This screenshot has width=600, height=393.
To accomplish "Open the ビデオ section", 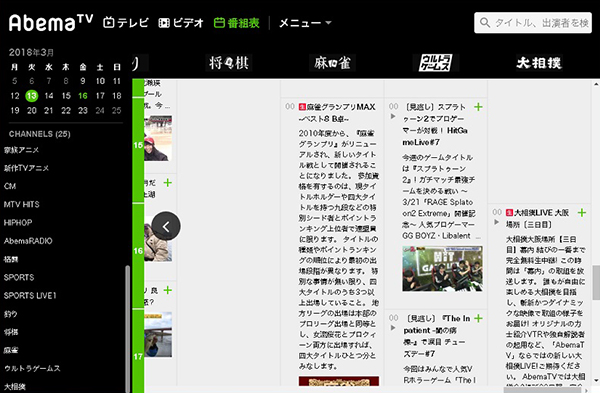I will (x=181, y=23).
